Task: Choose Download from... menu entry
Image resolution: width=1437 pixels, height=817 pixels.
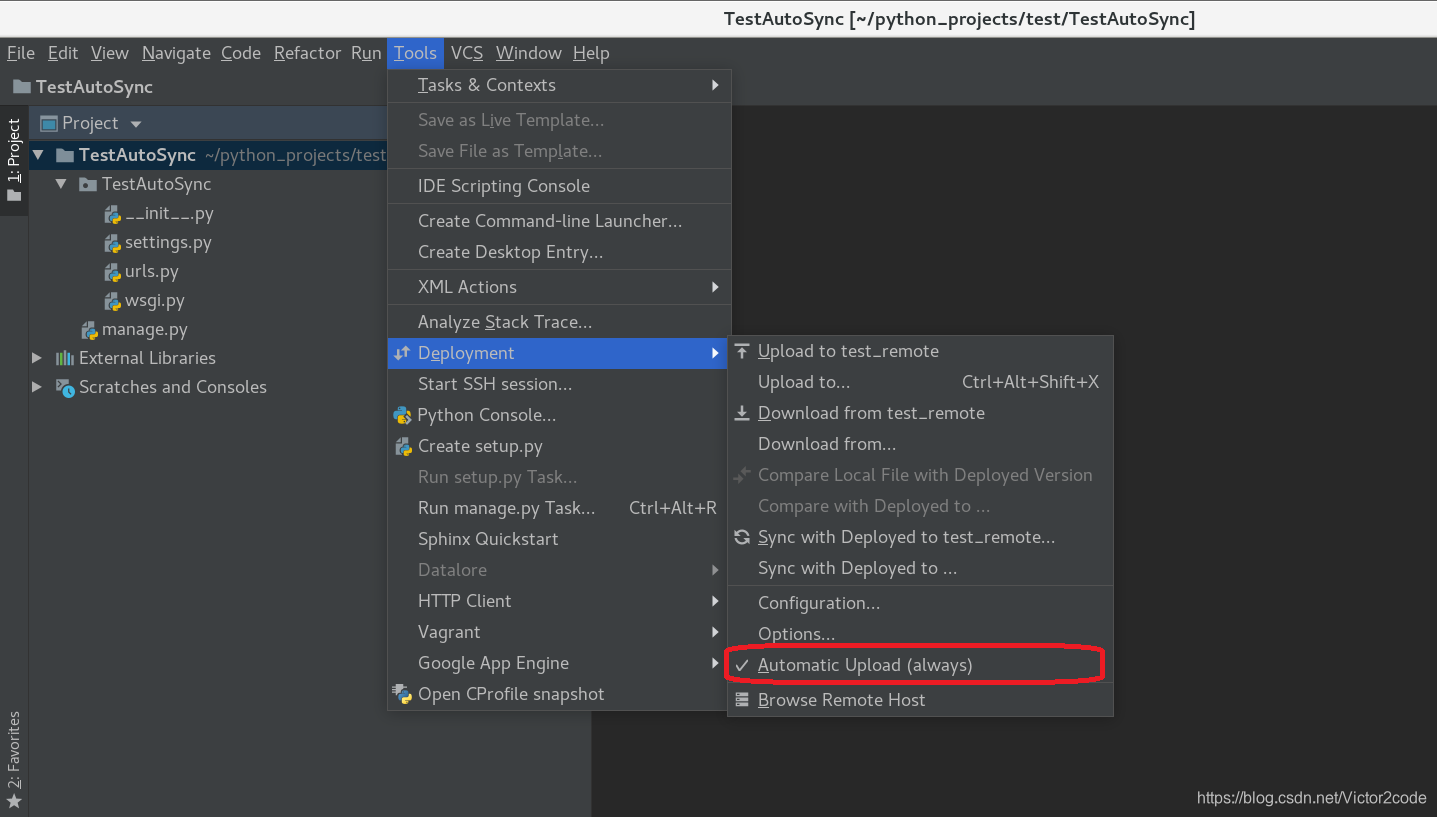Action: (x=920, y=444)
